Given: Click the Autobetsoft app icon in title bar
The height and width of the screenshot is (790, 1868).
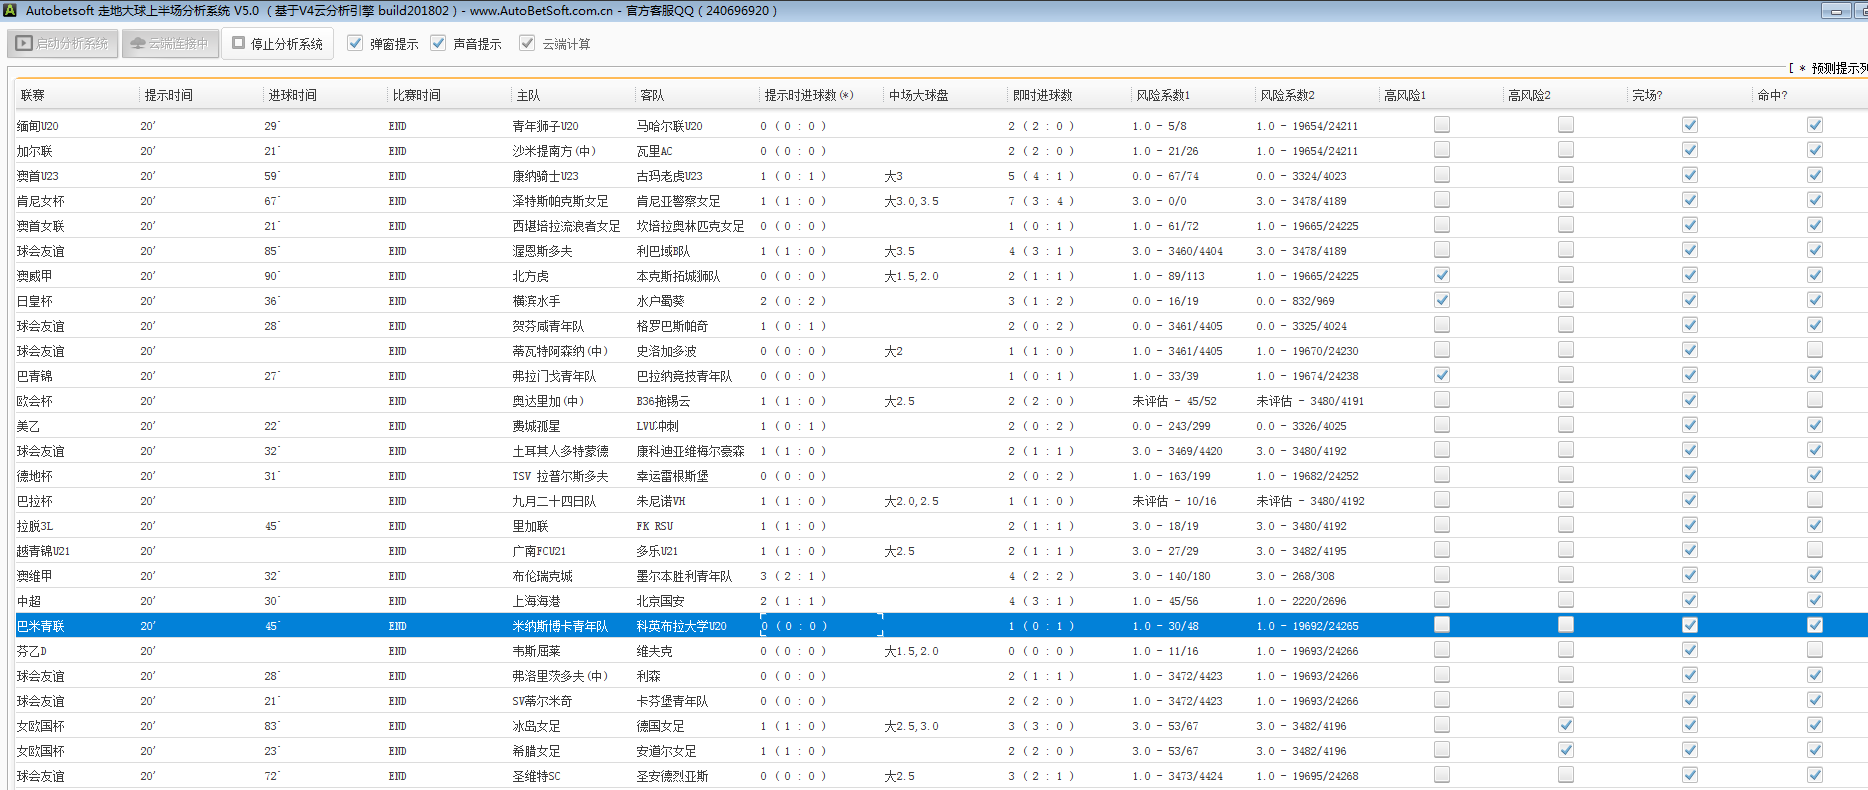Looking at the screenshot, I should coord(9,11).
